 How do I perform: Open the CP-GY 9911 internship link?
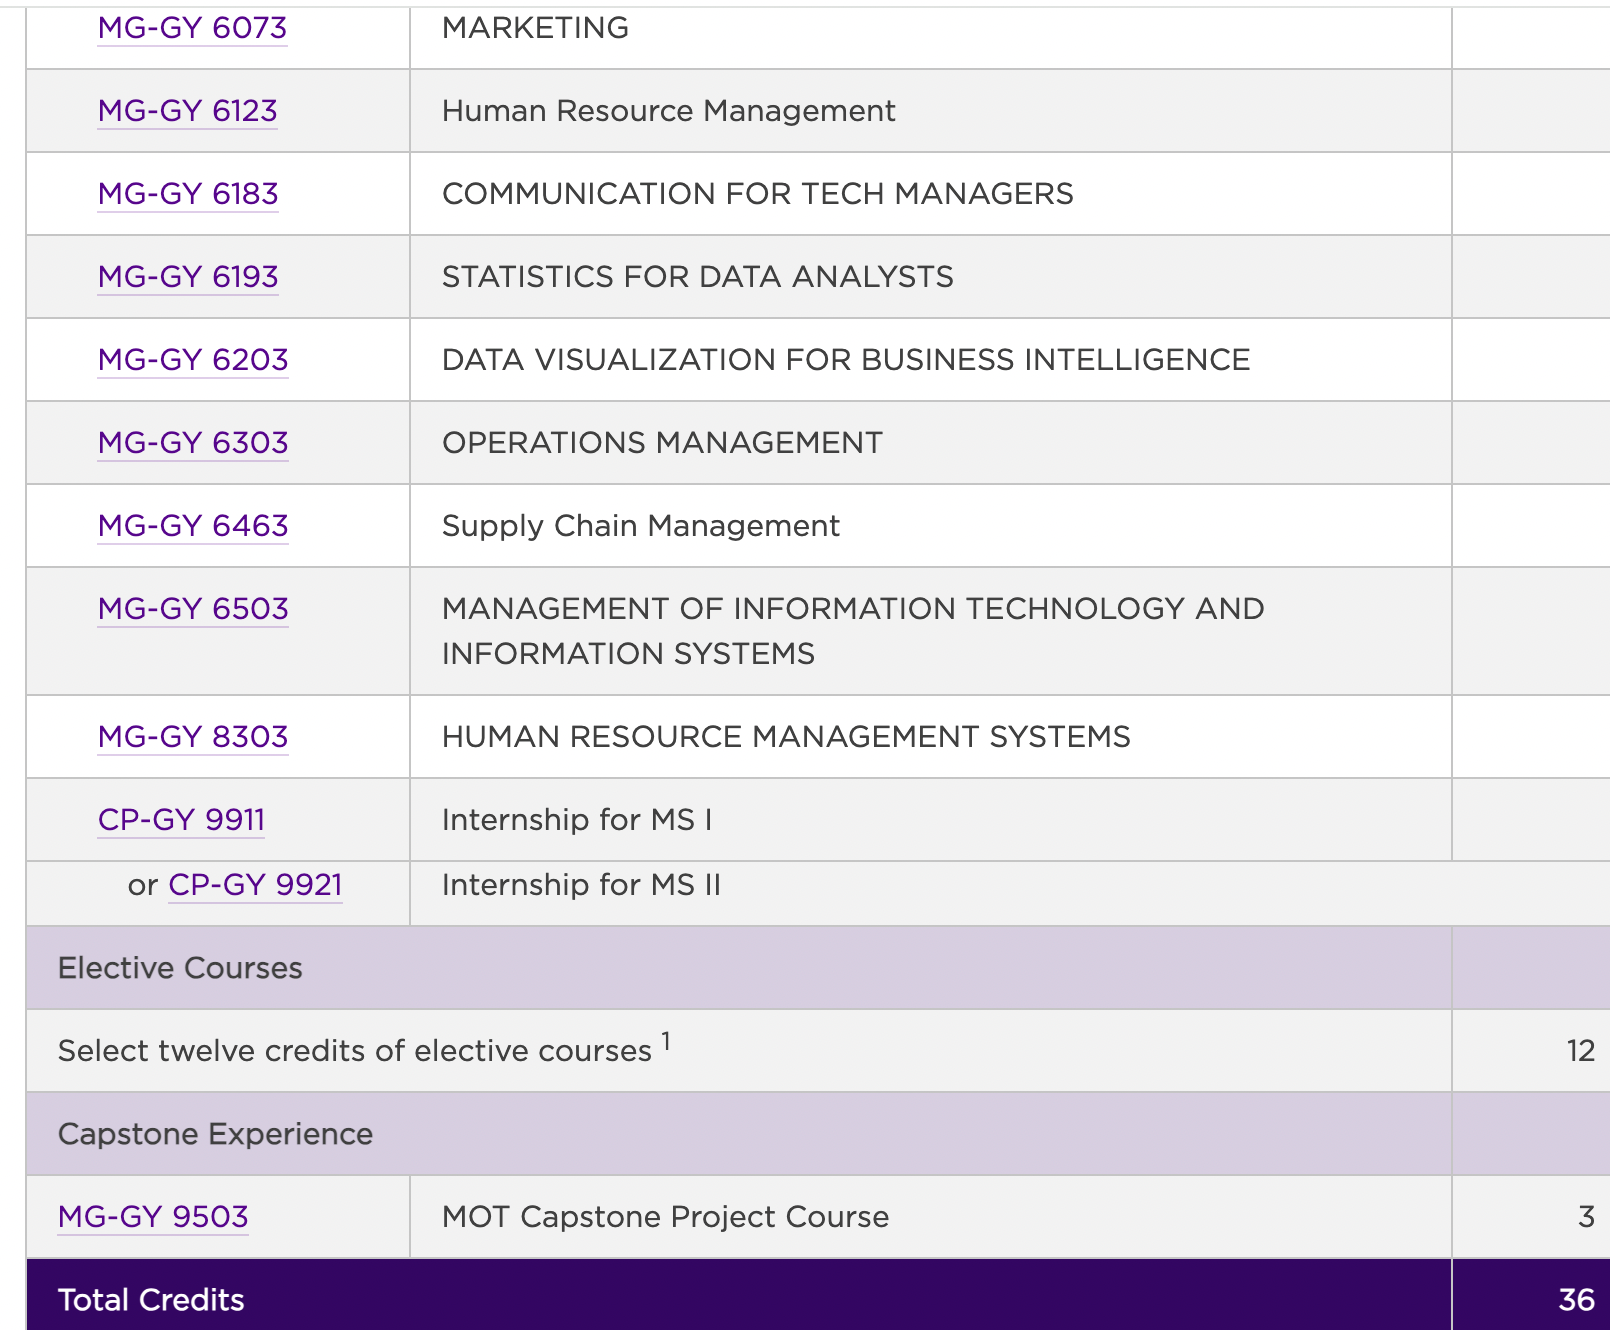point(181,820)
